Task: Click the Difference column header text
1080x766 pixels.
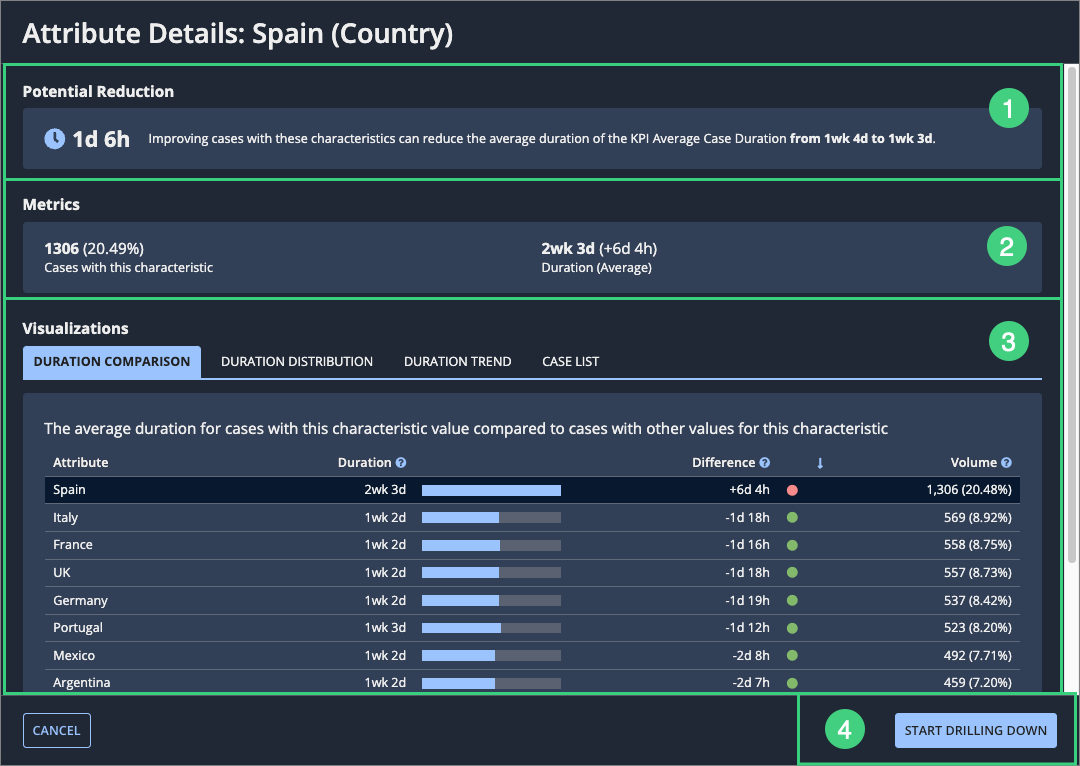Action: coord(723,463)
